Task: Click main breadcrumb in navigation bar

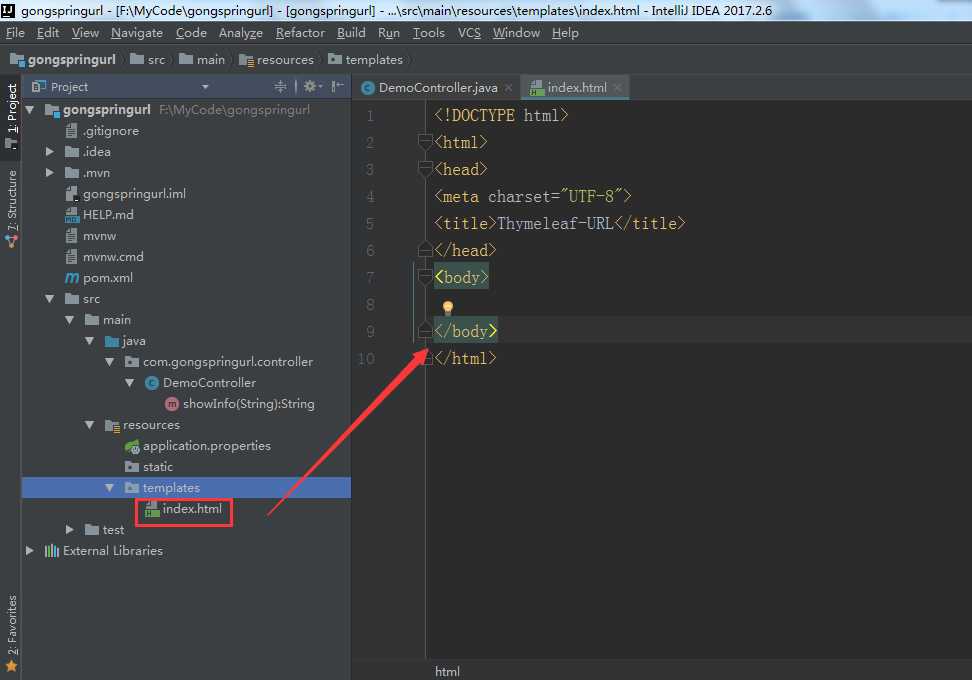Action: click(x=202, y=60)
